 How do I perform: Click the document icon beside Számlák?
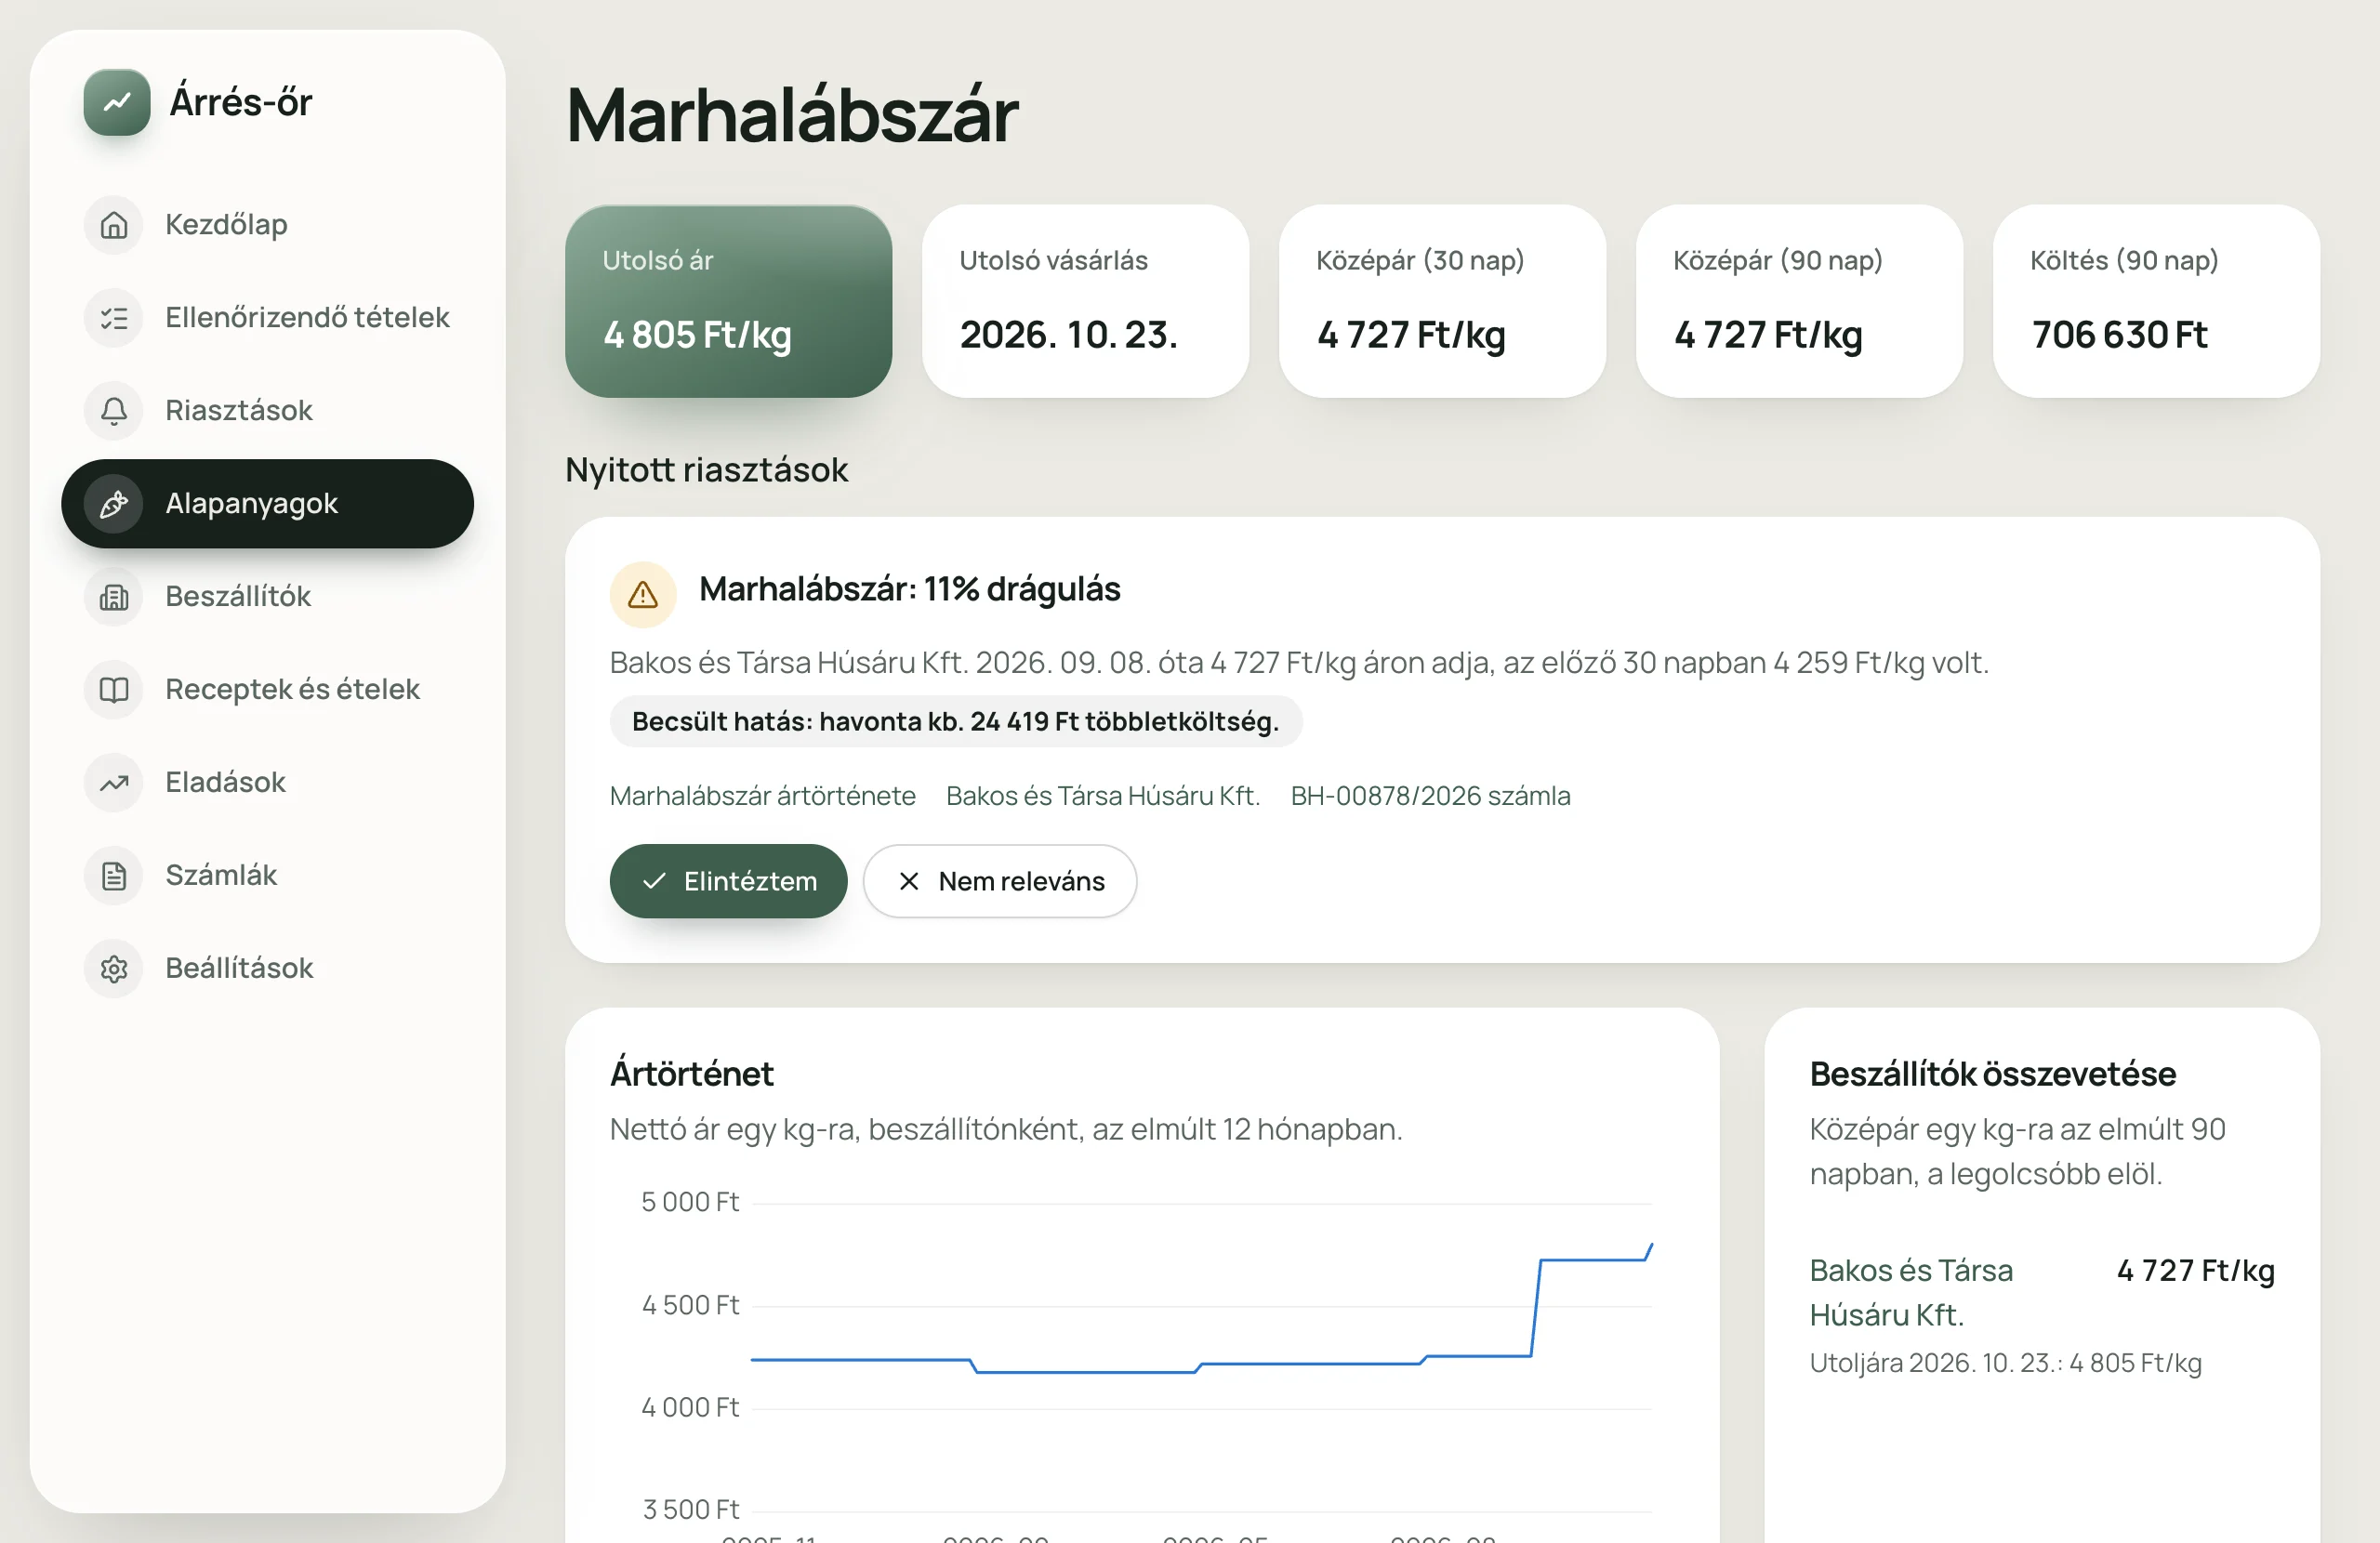coord(114,876)
